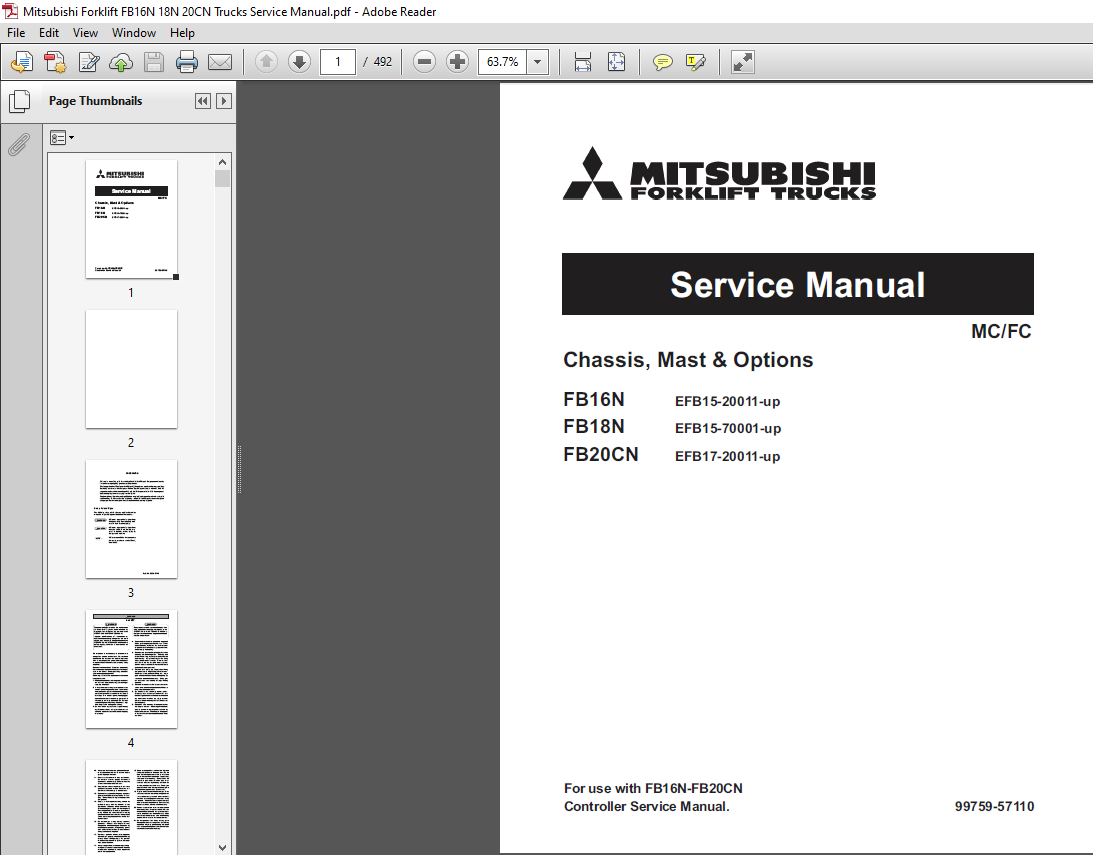Image resolution: width=1093 pixels, height=855 pixels.
Task: Select the highlight text tool icon
Action: tap(696, 62)
